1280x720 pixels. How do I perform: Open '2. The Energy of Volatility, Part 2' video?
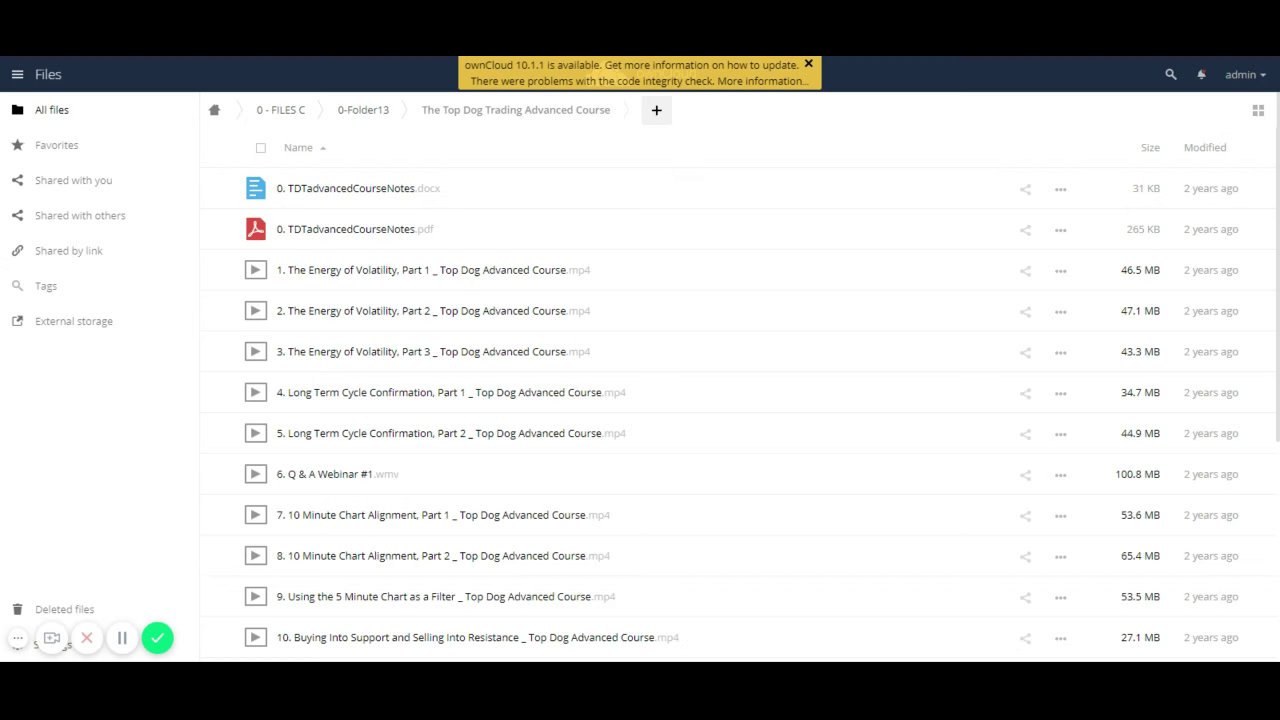click(x=433, y=311)
